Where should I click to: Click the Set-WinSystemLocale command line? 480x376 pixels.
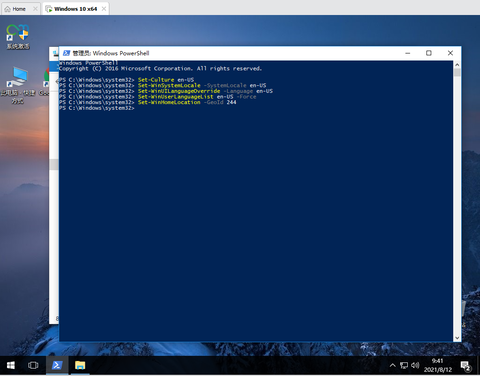point(163,85)
